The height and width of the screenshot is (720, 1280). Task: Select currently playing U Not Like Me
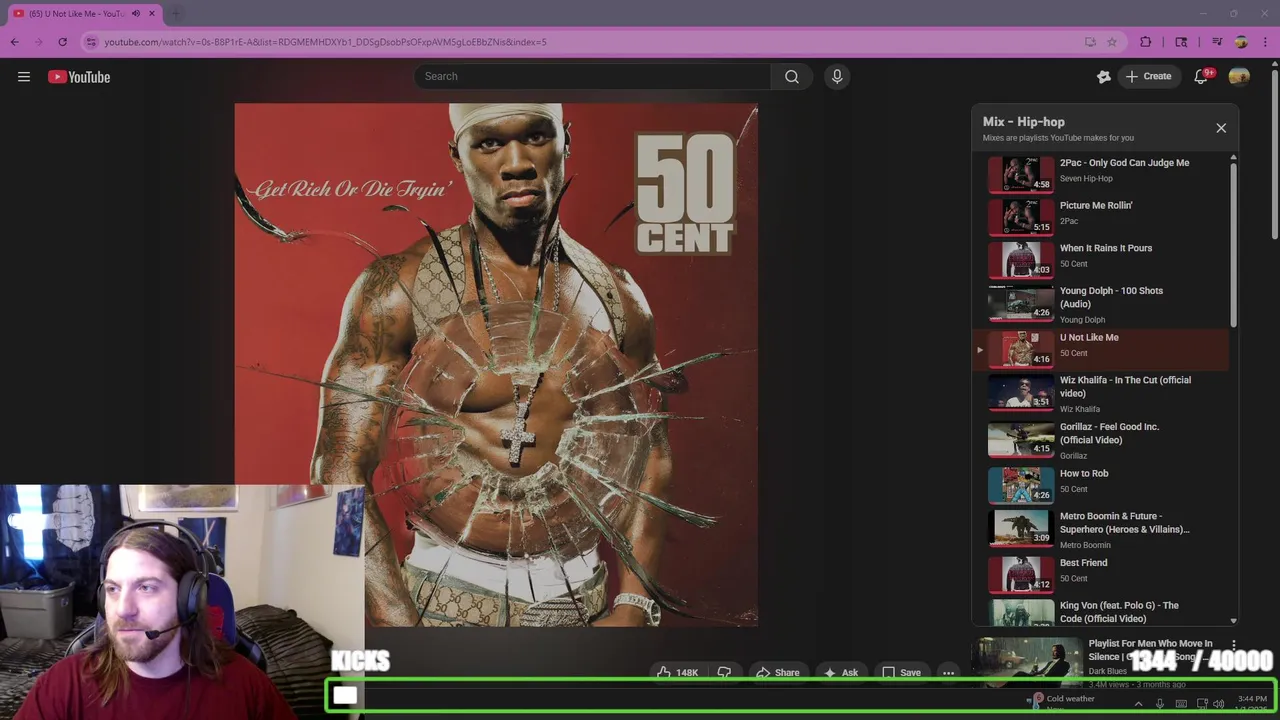coord(1100,349)
